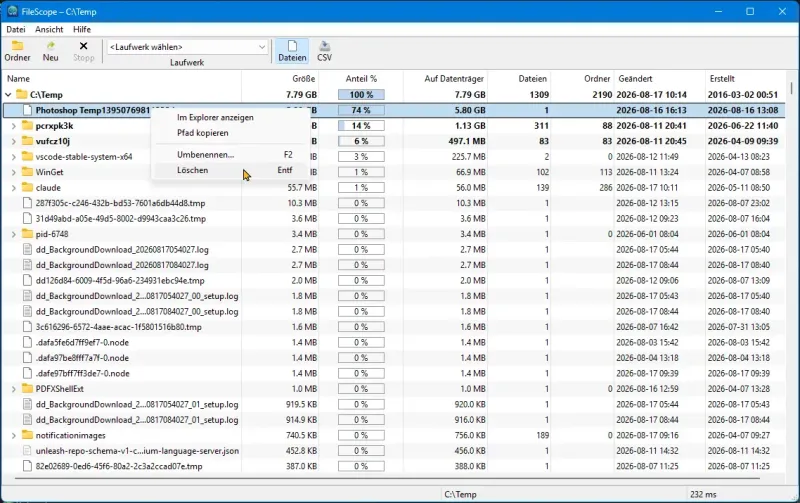Click the unleash-repo-schema json file icon
This screenshot has height=503, width=800.
(x=27, y=450)
